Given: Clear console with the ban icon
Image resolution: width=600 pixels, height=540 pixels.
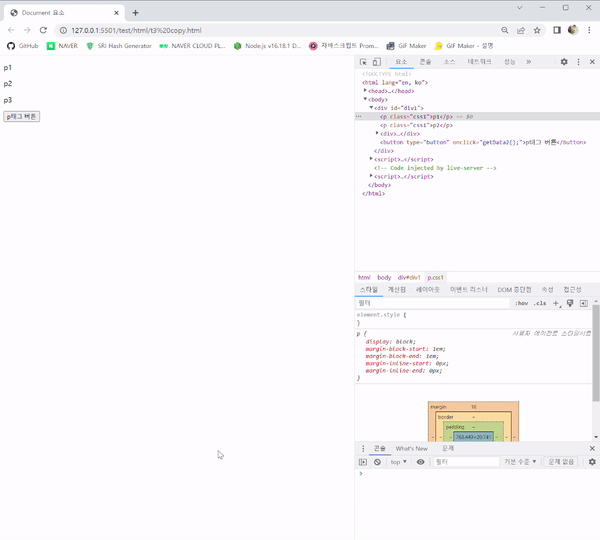Looking at the screenshot, I should (x=377, y=462).
